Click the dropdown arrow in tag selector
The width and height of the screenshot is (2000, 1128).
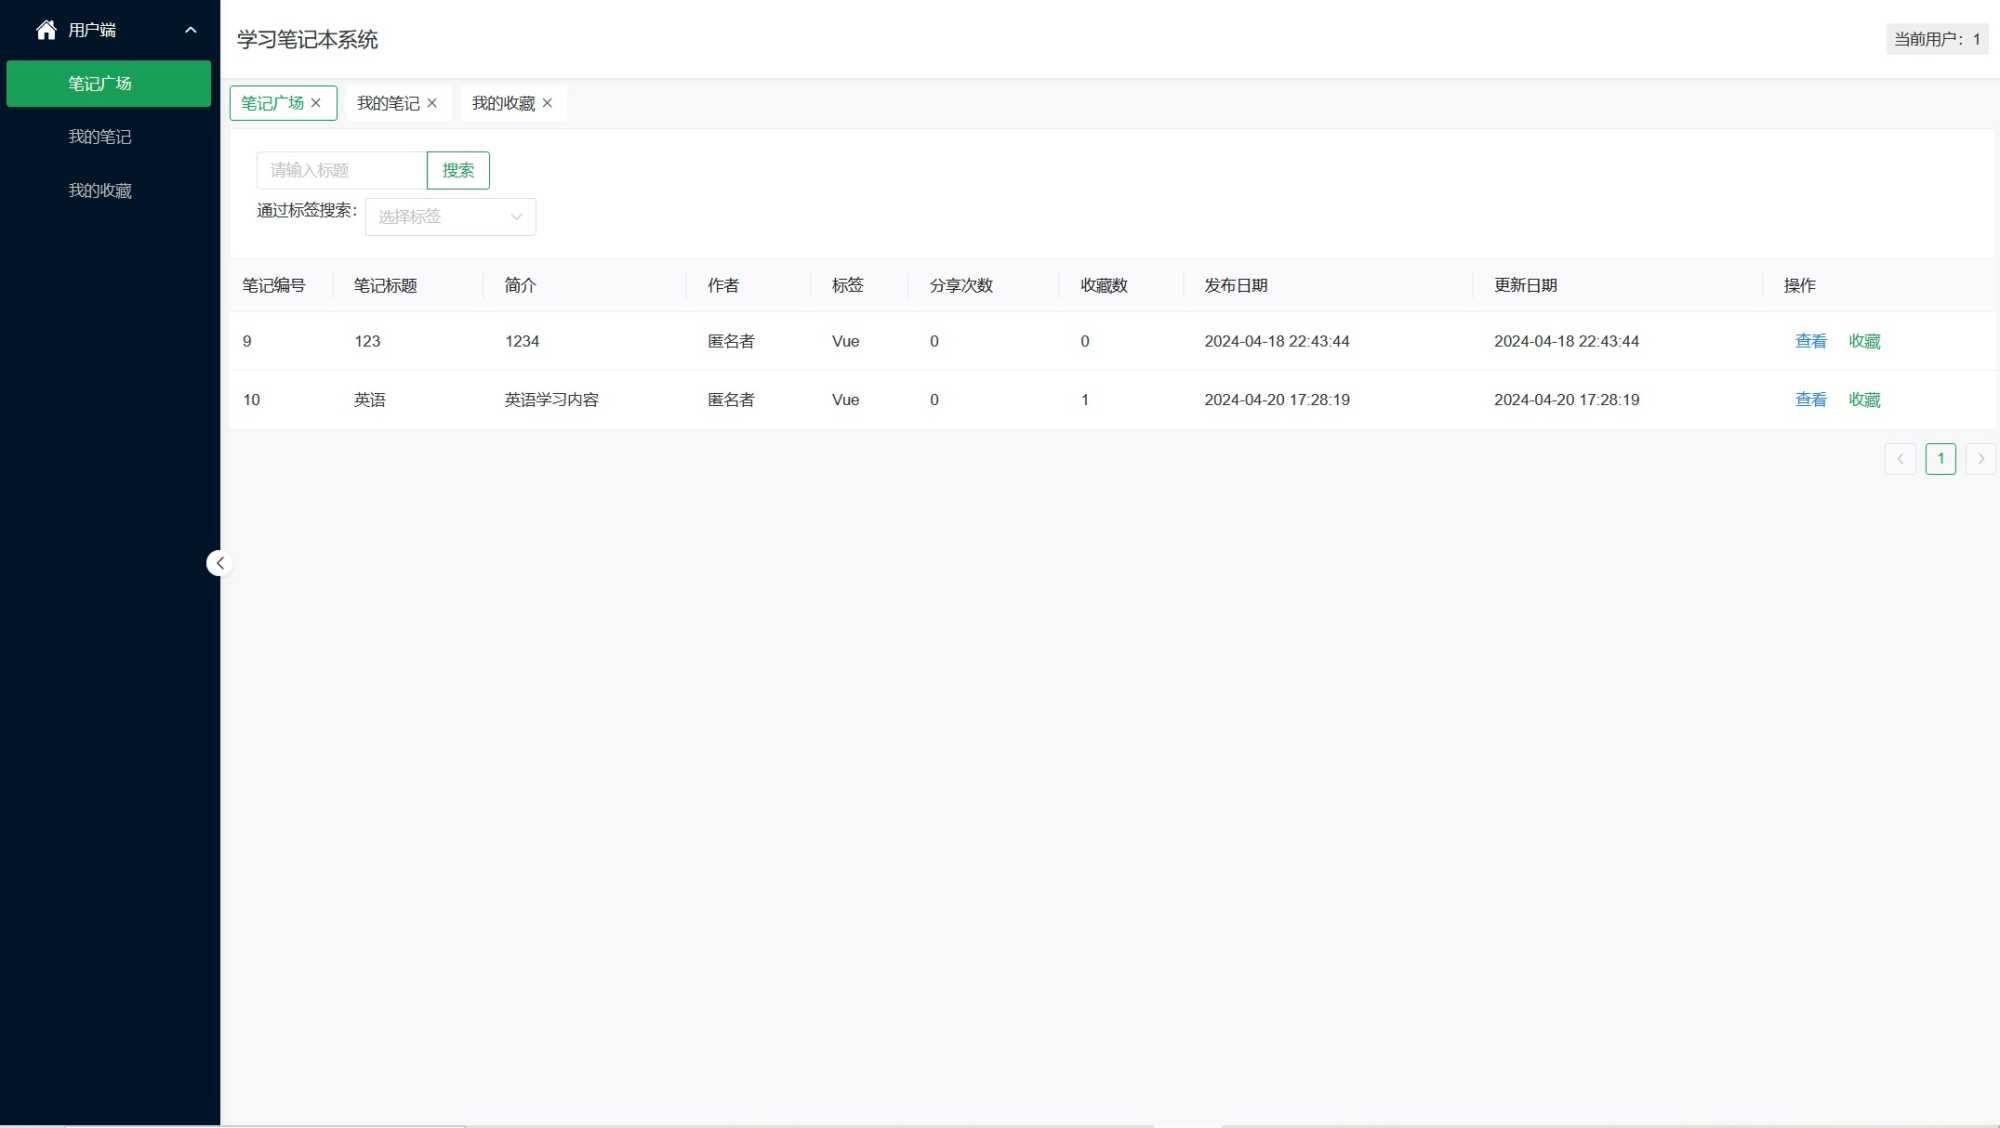point(516,217)
